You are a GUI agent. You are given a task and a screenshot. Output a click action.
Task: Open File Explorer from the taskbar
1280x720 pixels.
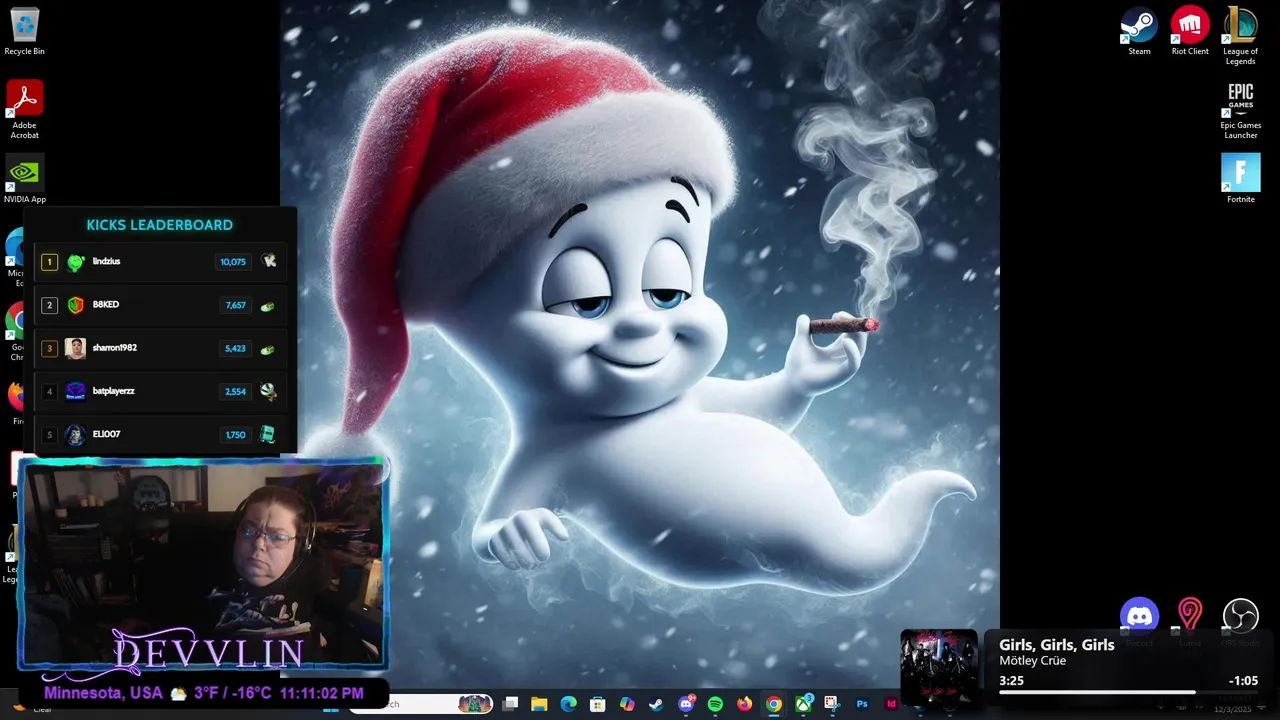point(539,704)
